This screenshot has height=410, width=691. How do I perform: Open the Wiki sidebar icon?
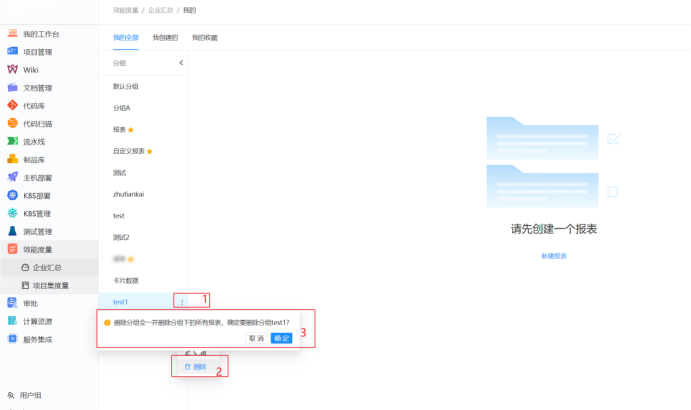pyautogui.click(x=12, y=69)
